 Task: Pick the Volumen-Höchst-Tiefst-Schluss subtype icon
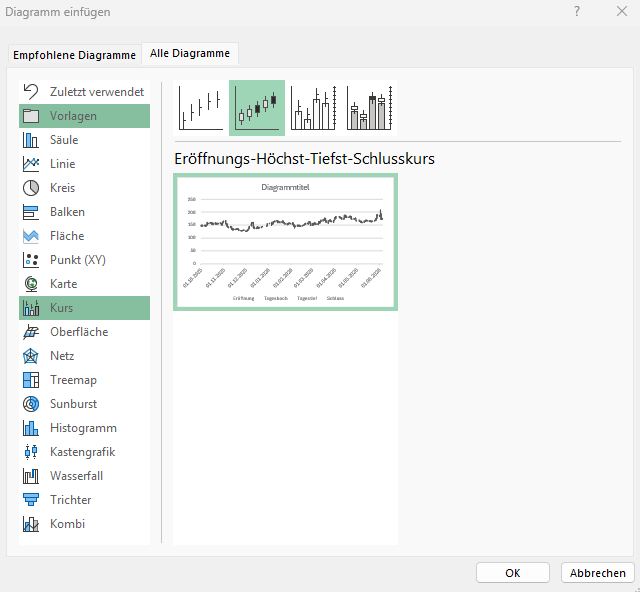(x=313, y=108)
